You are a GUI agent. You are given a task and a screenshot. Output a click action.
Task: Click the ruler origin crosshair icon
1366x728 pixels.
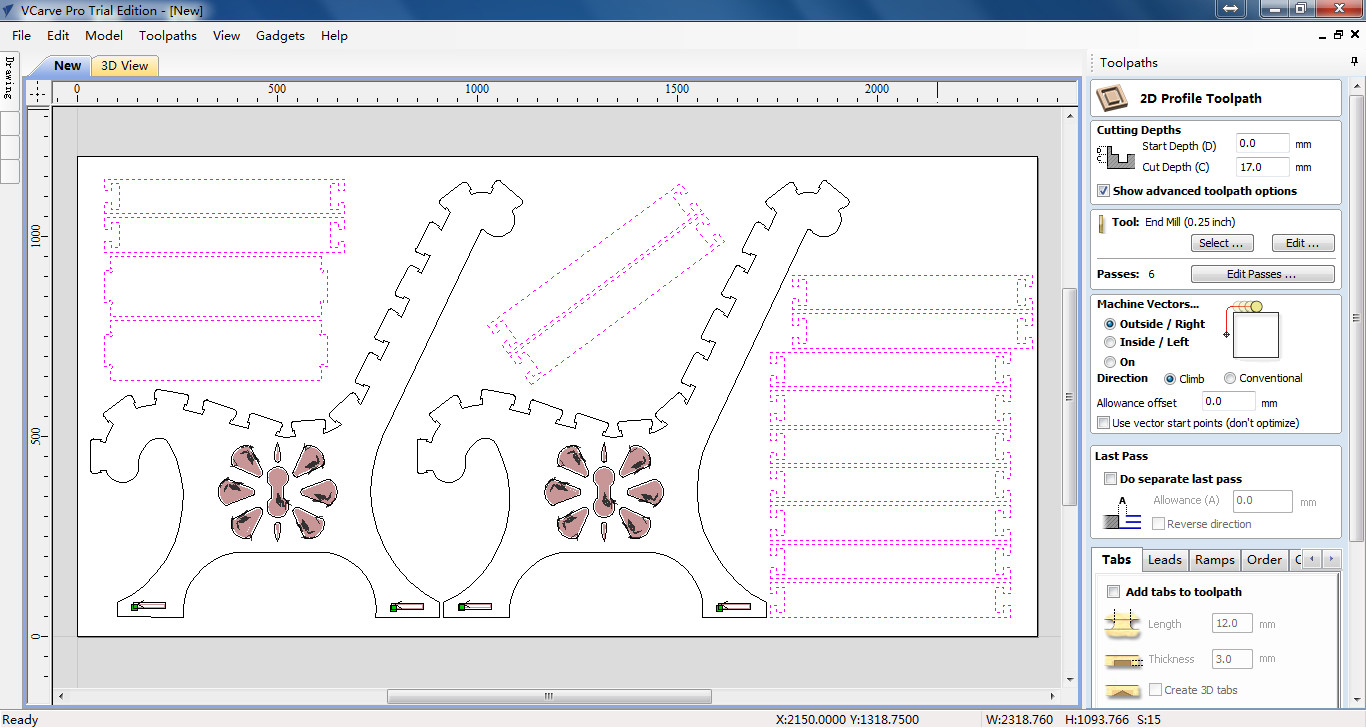point(38,92)
